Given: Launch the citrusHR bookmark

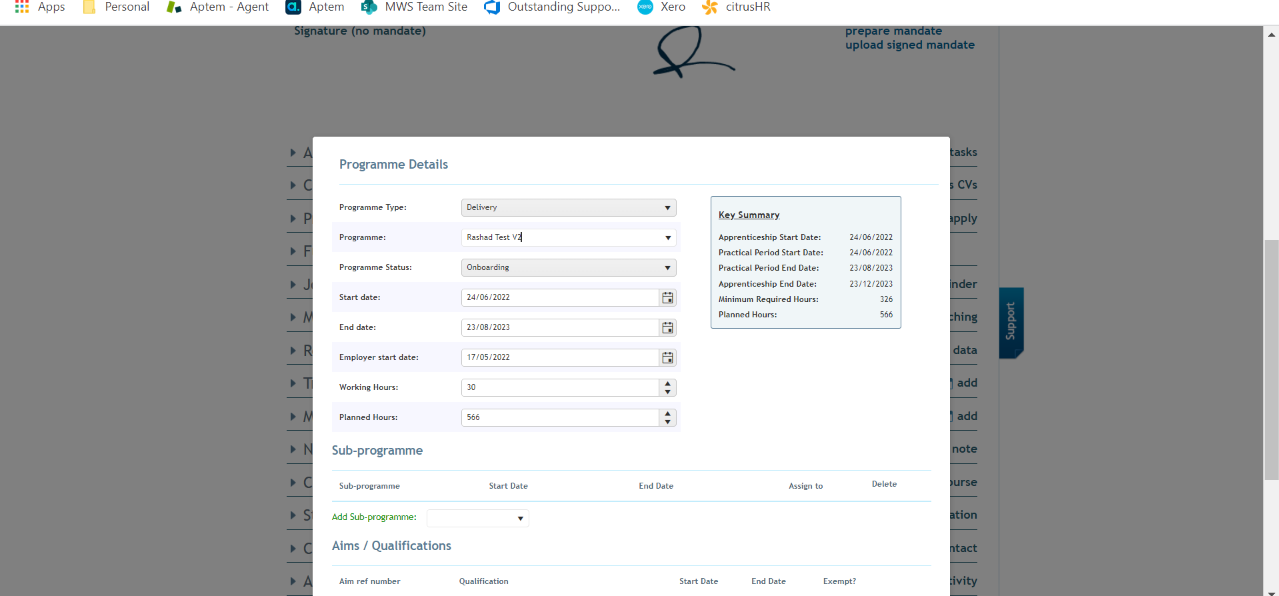Looking at the screenshot, I should [x=735, y=7].
